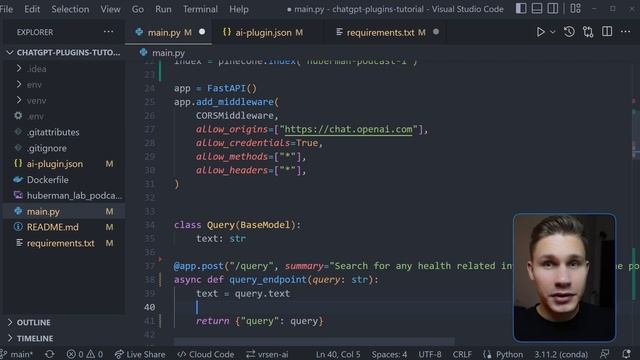The image size is (640, 360).
Task: Toggle the bottom panel layout icon
Action: (537, 9)
